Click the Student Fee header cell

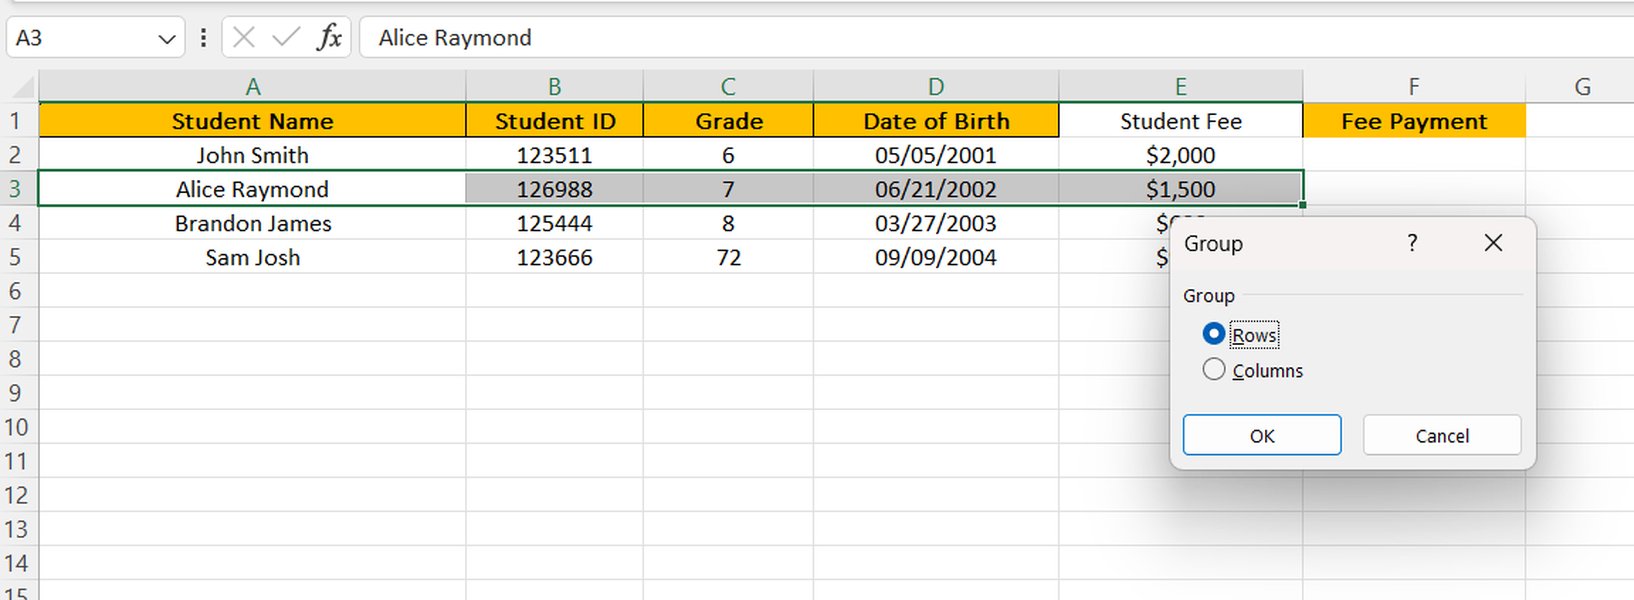coord(1181,121)
